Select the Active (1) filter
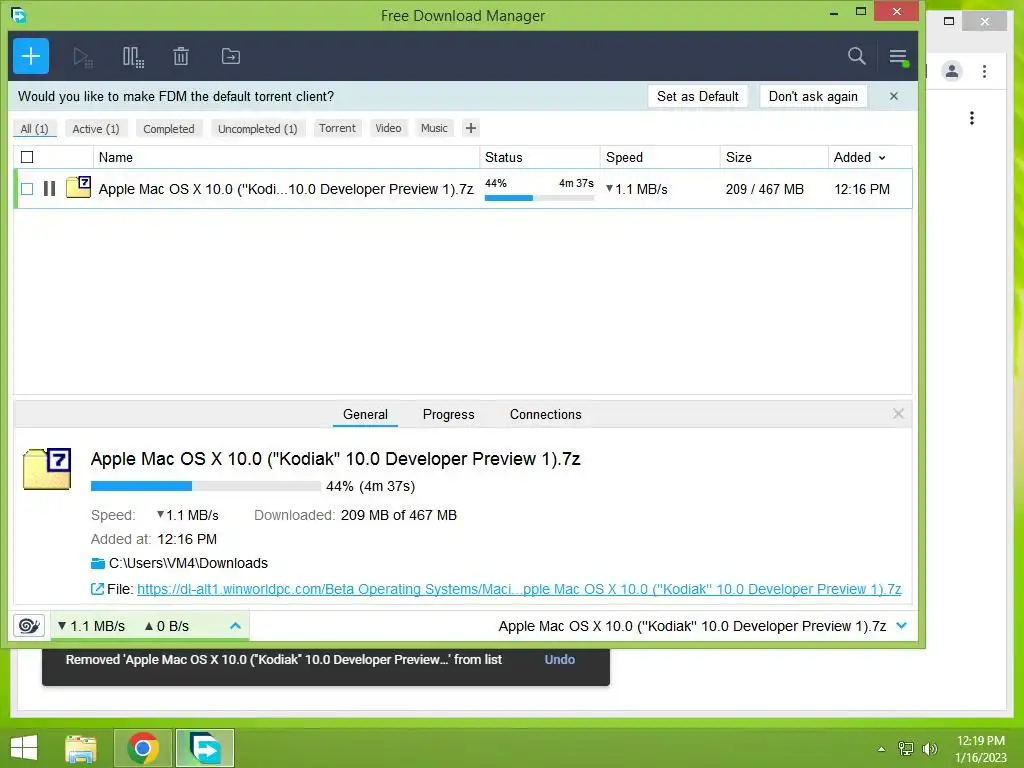 coord(96,129)
